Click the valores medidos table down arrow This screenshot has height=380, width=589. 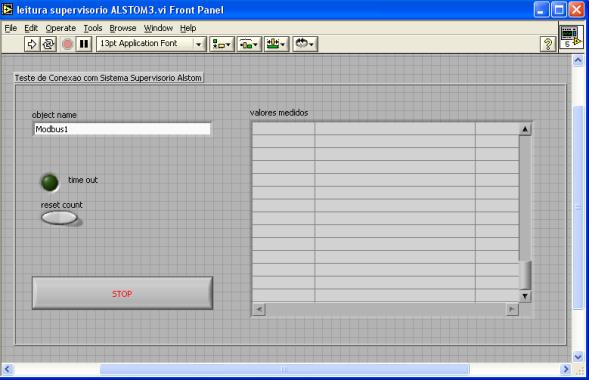click(x=525, y=296)
